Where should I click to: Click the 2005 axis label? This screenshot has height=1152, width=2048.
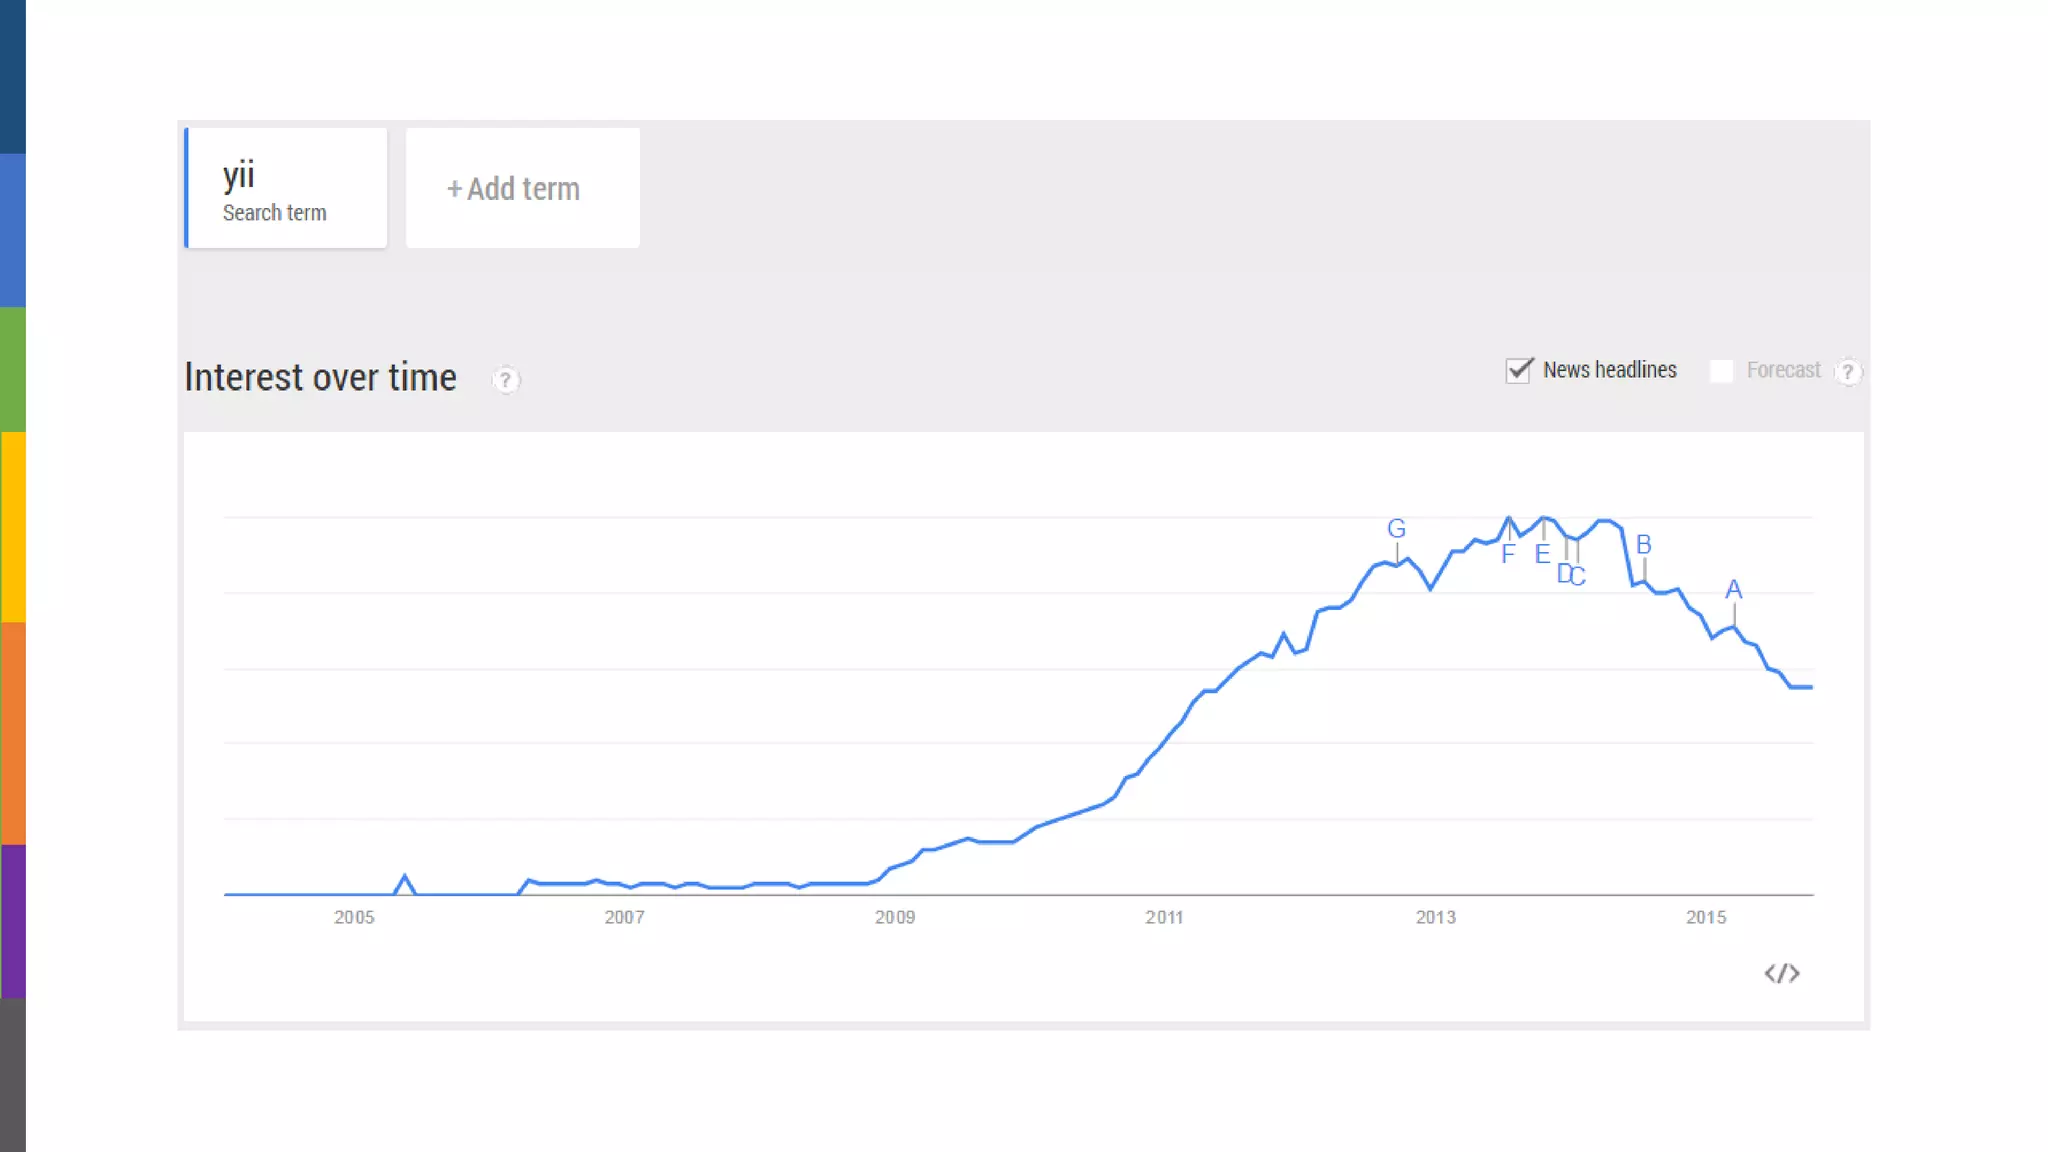[x=354, y=917]
